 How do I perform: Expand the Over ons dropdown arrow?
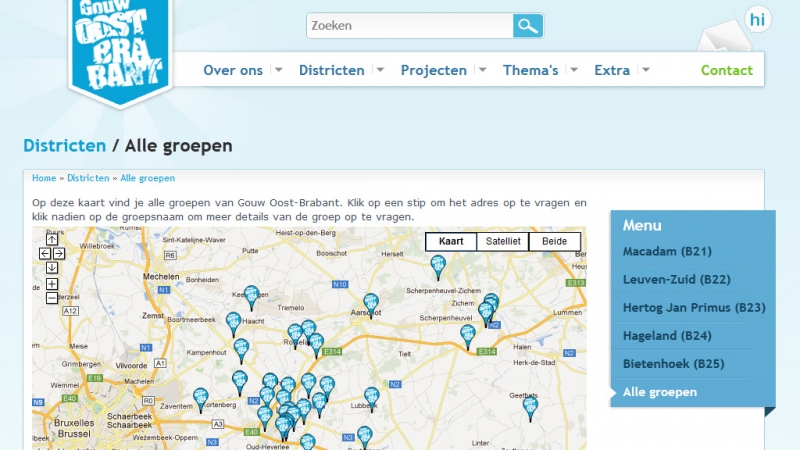[279, 70]
